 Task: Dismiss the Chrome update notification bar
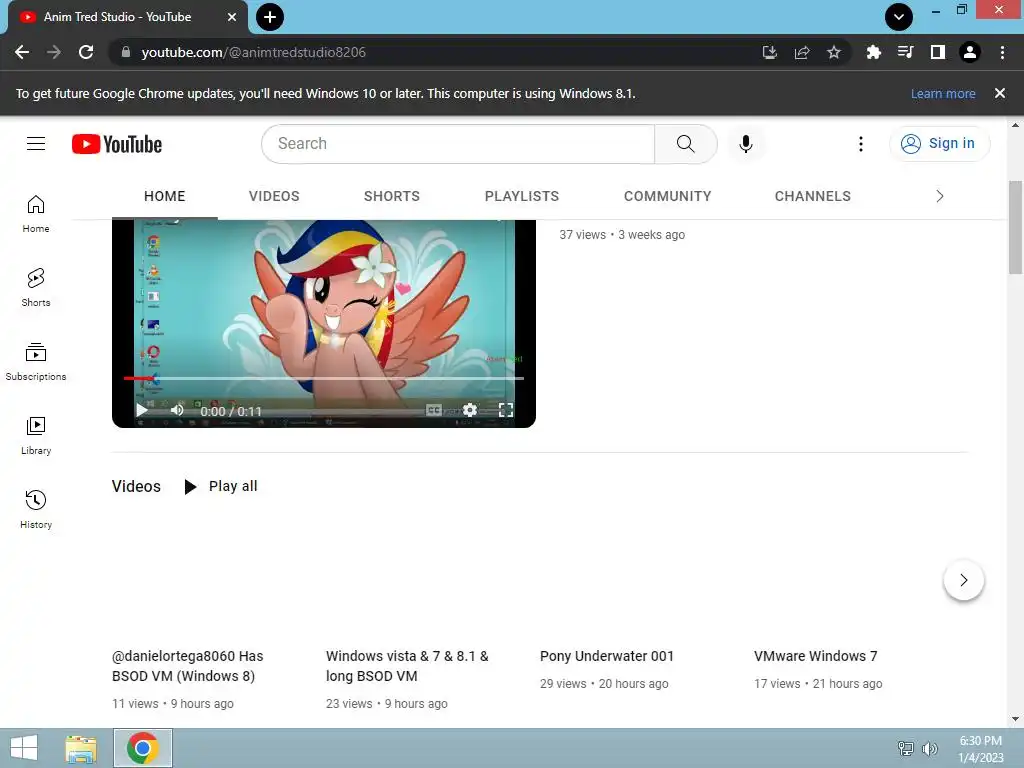1000,93
